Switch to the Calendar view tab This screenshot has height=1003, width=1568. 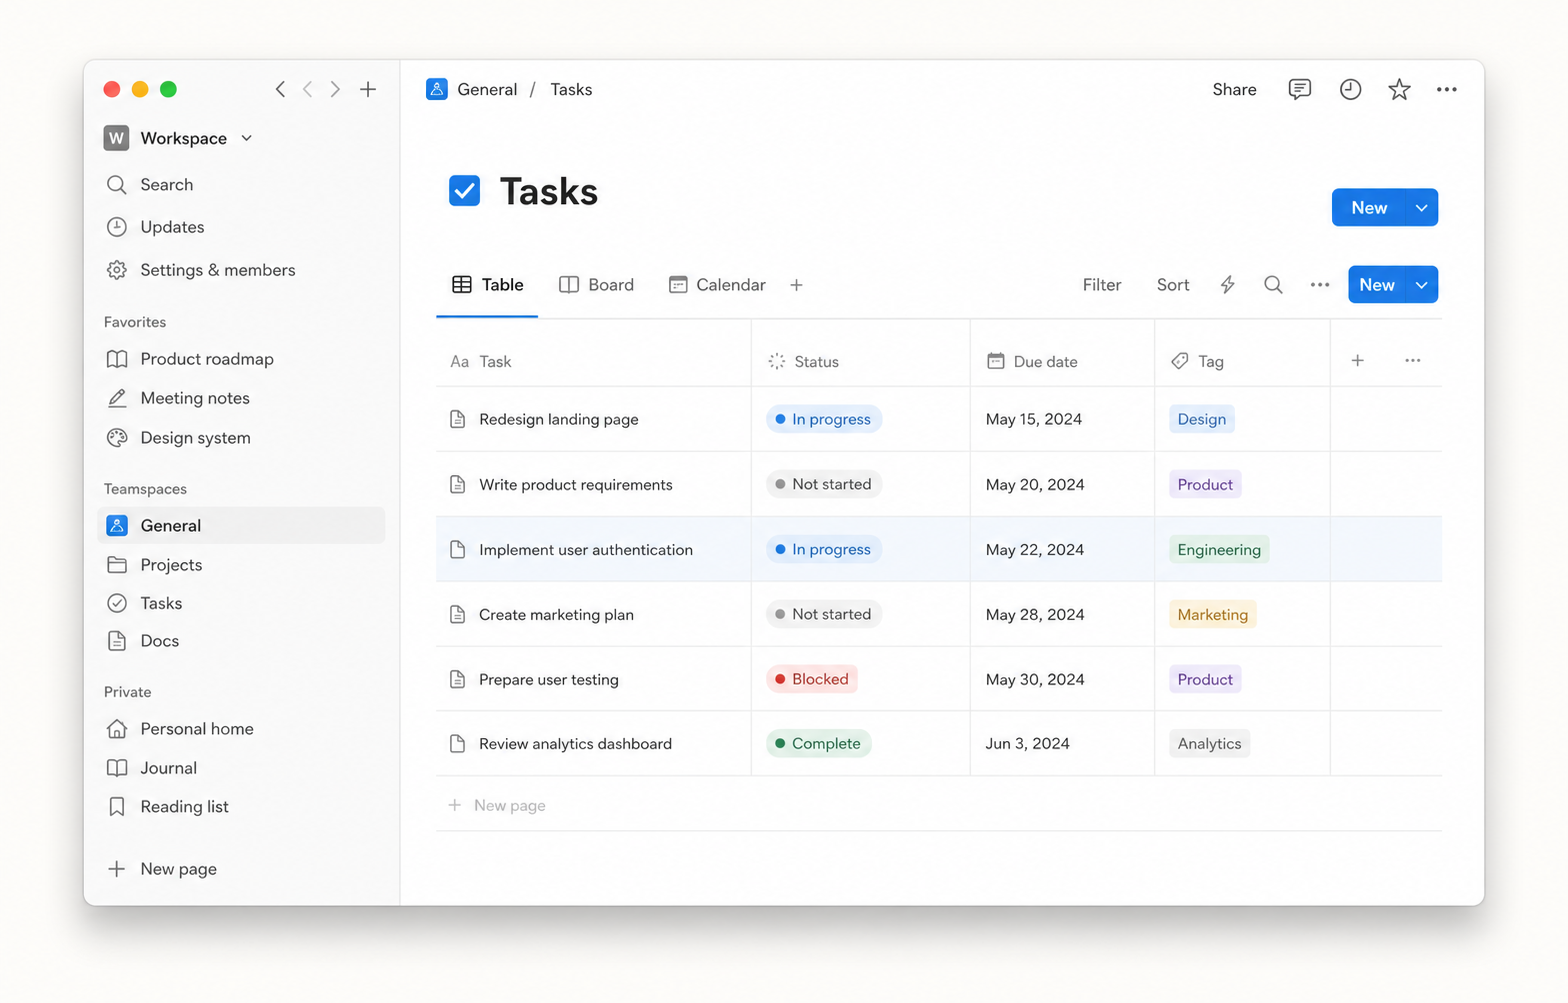point(717,285)
